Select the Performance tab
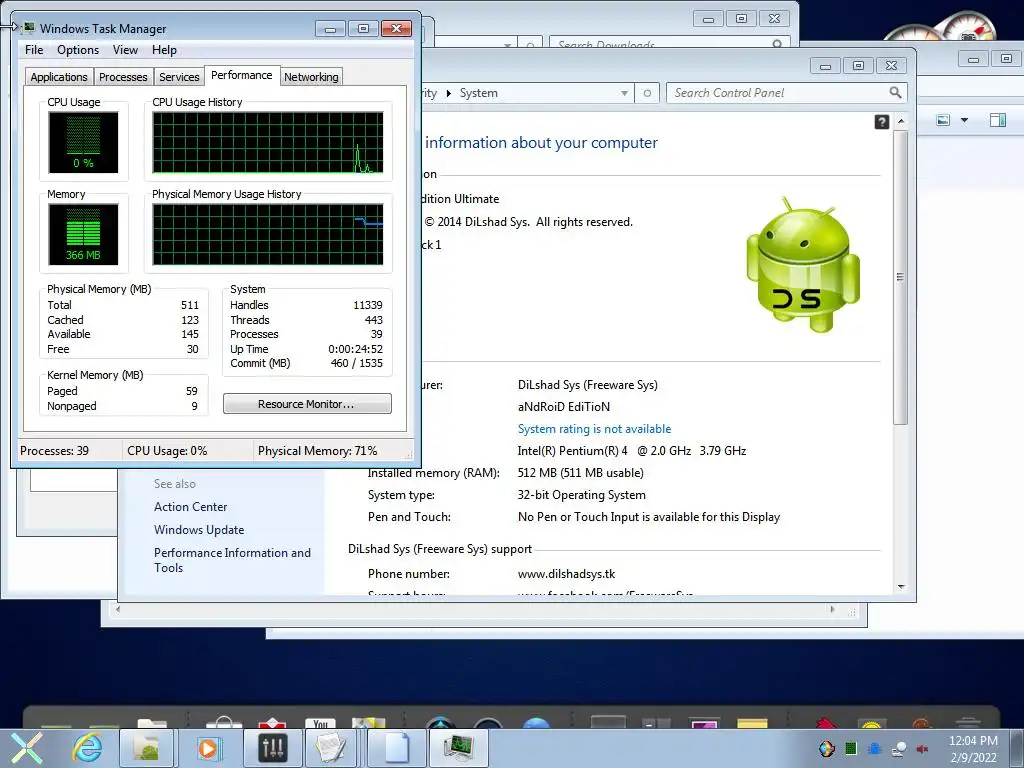Screen dimensions: 1024x768 tap(242, 75)
